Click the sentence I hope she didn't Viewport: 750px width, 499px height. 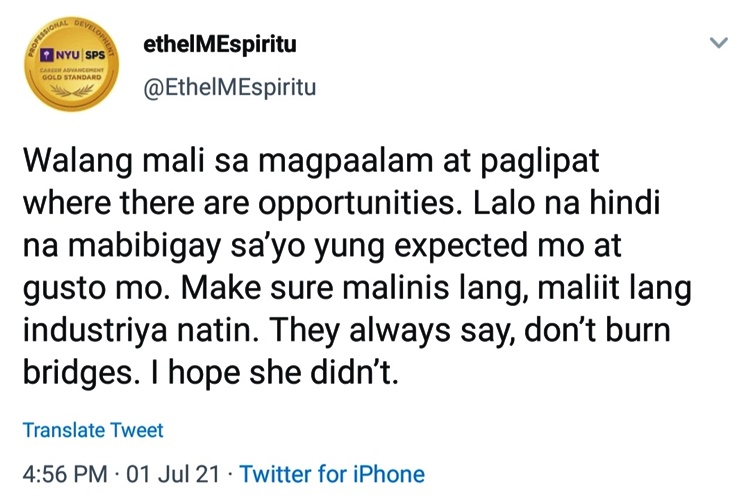[x=274, y=373]
